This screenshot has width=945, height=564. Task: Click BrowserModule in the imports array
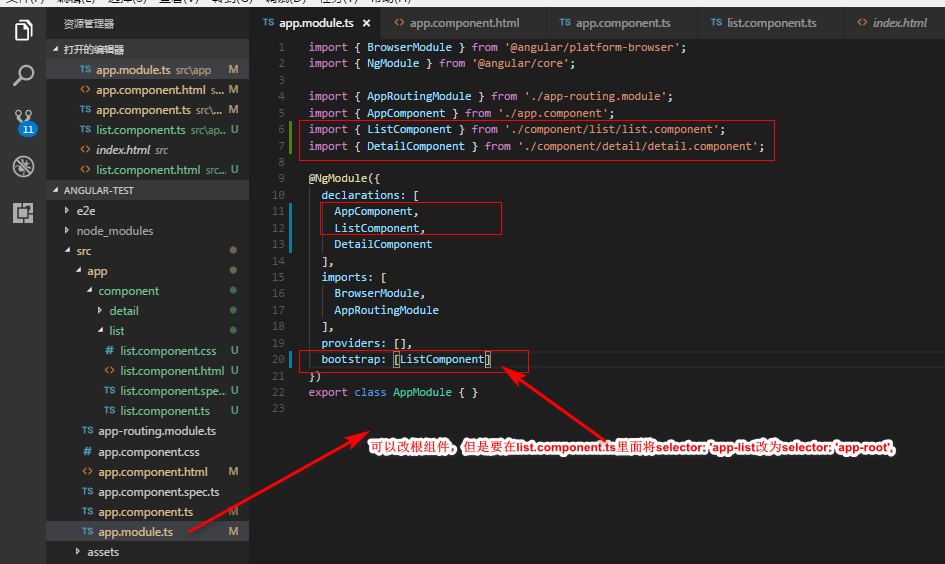[377, 293]
